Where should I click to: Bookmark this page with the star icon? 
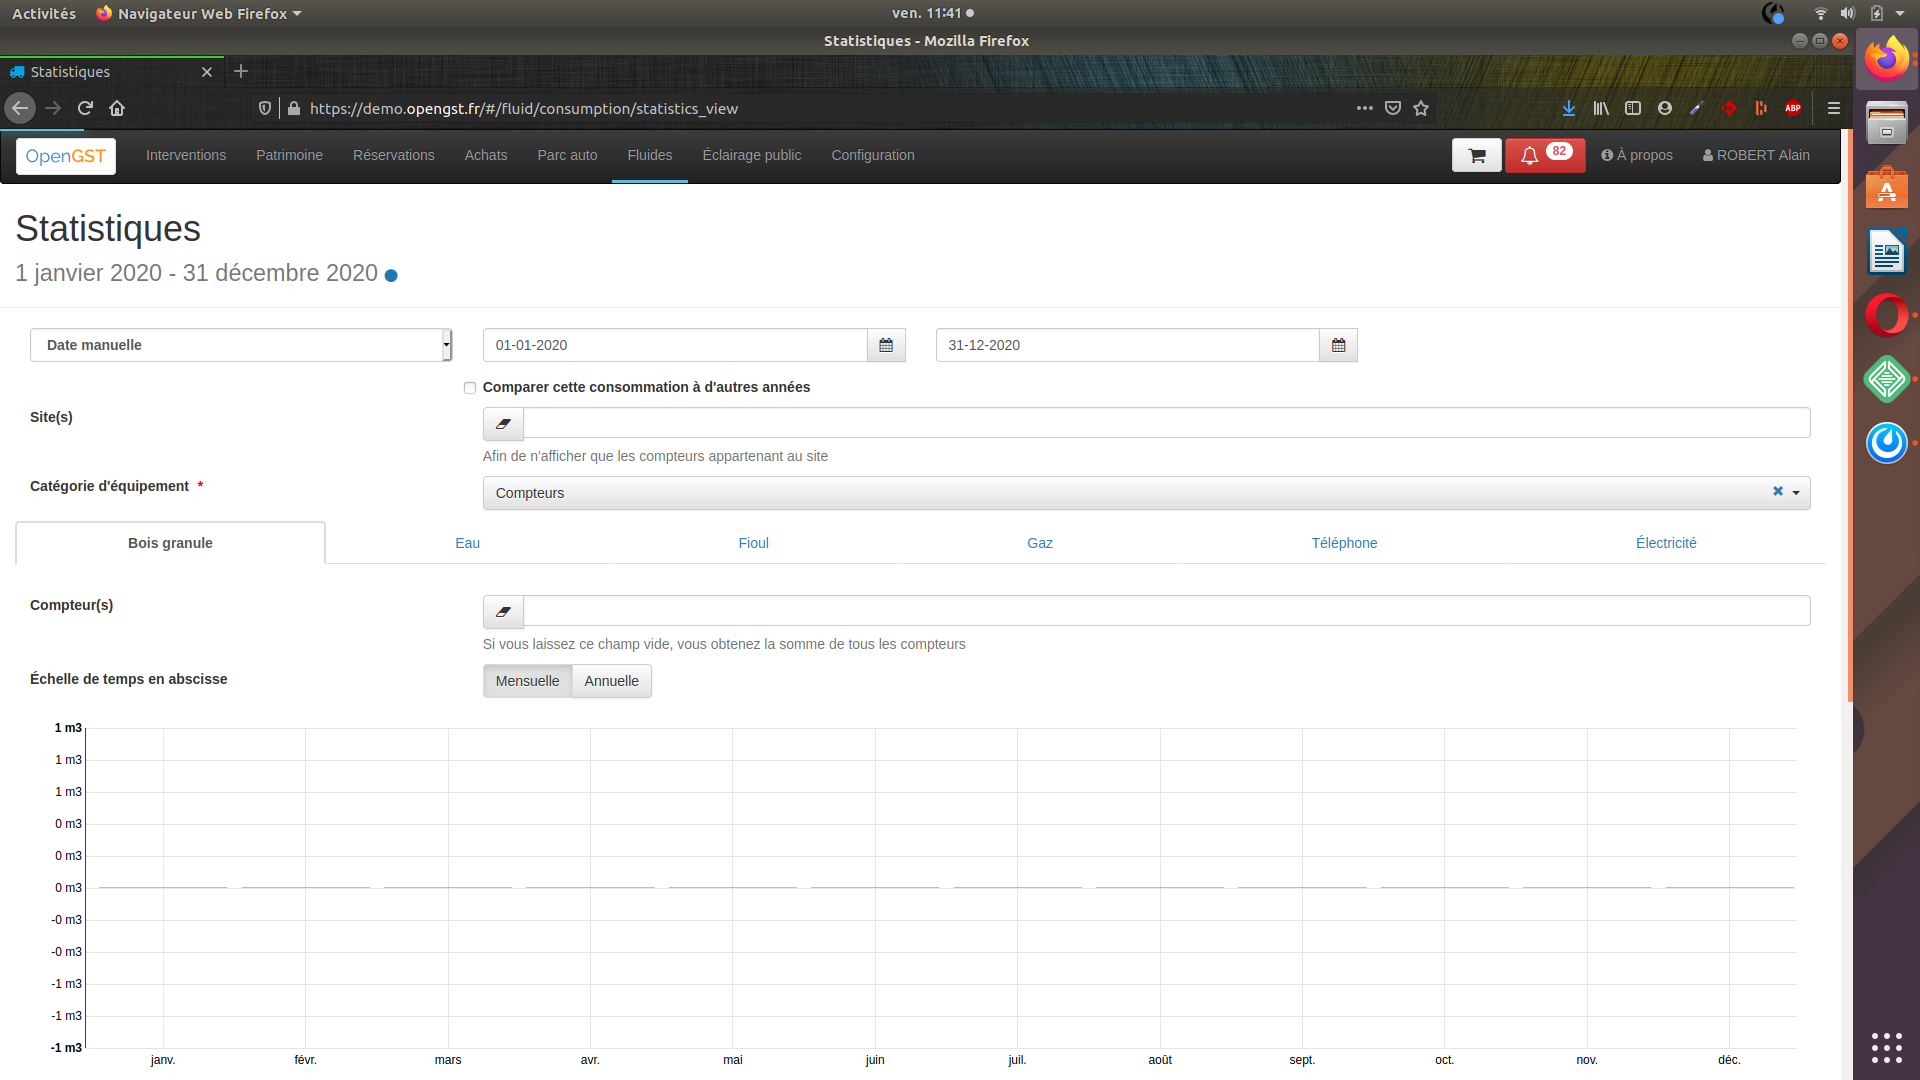(x=1421, y=108)
